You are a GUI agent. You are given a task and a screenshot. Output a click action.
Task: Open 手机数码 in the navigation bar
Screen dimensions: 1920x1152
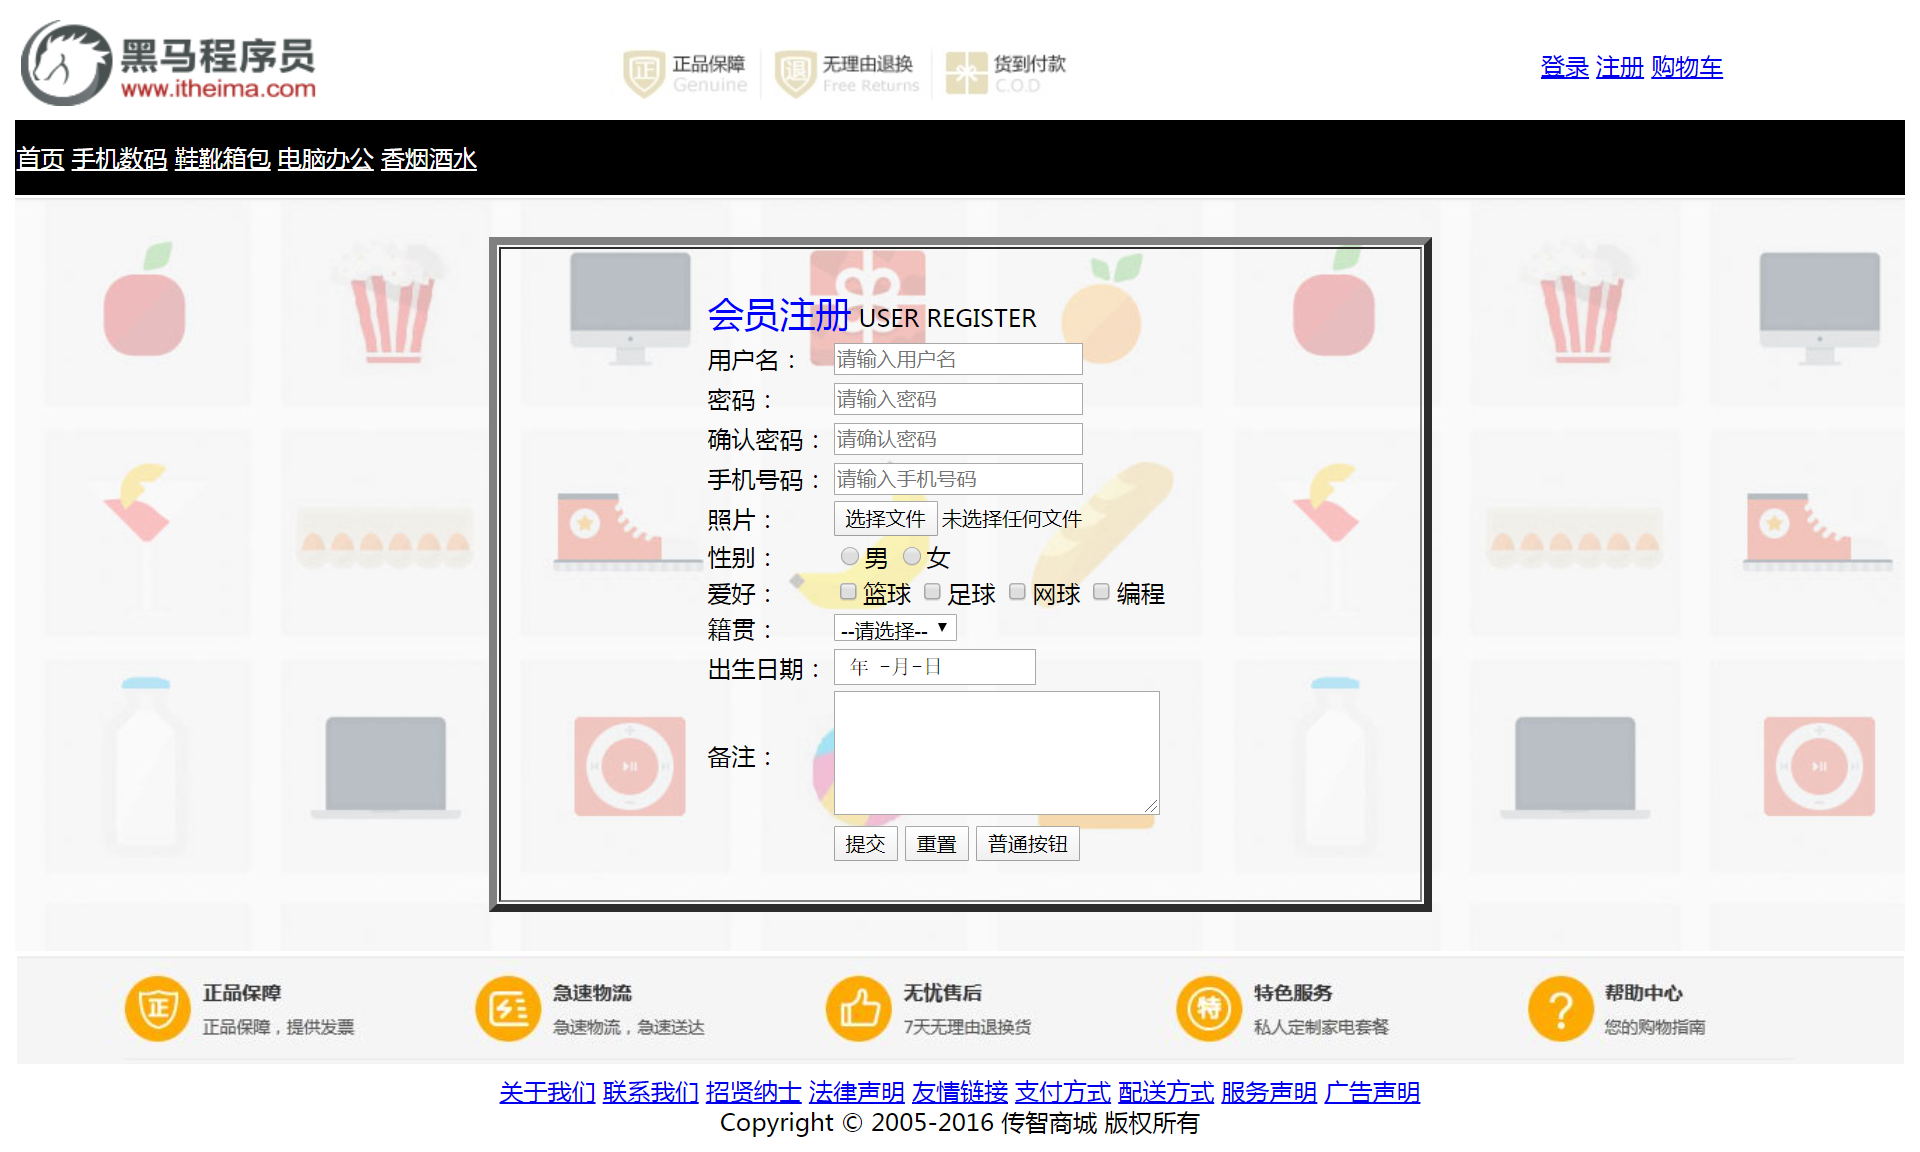(119, 159)
